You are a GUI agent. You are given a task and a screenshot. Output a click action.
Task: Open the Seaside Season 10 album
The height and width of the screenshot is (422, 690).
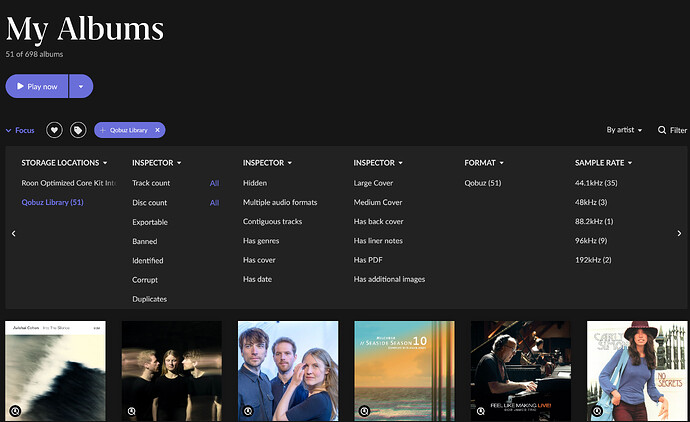tap(404, 371)
